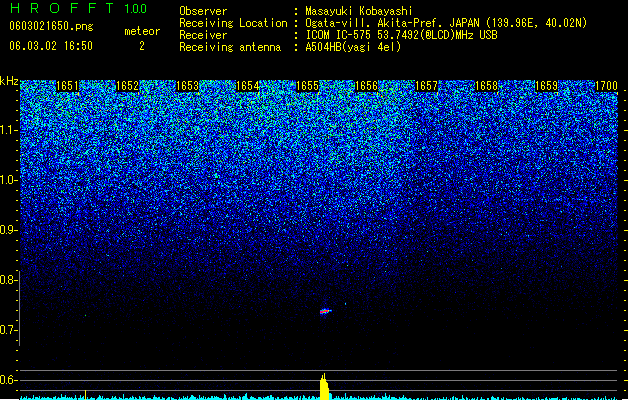Click the 1.0 kHz frequency axis label
629x400 pixels.
click(8, 180)
